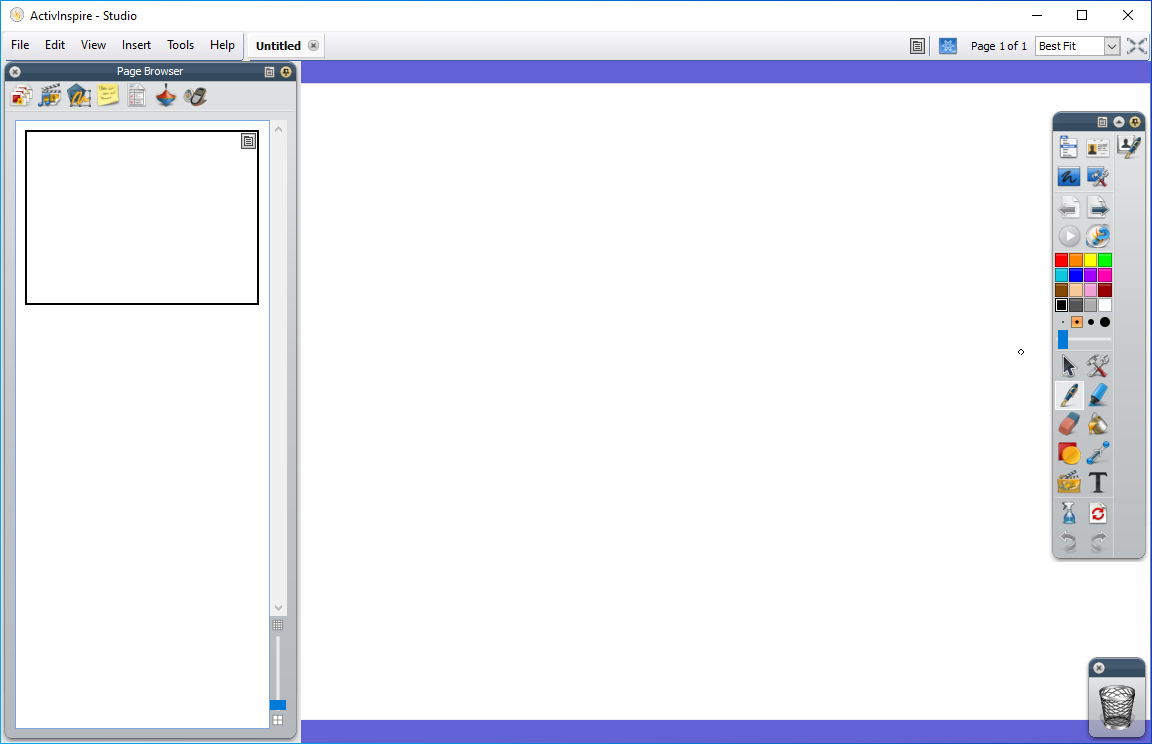
Task: Switch to the Untitled flipchart tab
Action: point(278,46)
